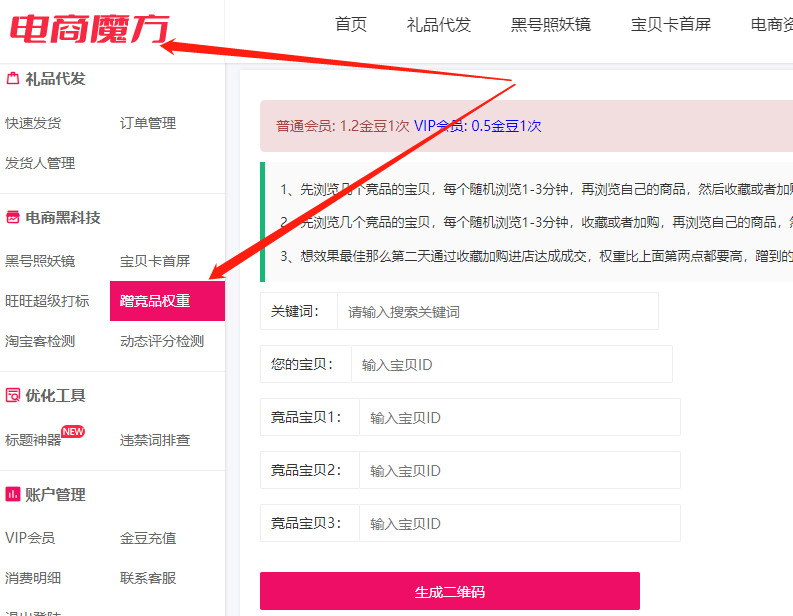Click the 优化工具 section icon
The height and width of the screenshot is (616, 793).
pyautogui.click(x=13, y=395)
